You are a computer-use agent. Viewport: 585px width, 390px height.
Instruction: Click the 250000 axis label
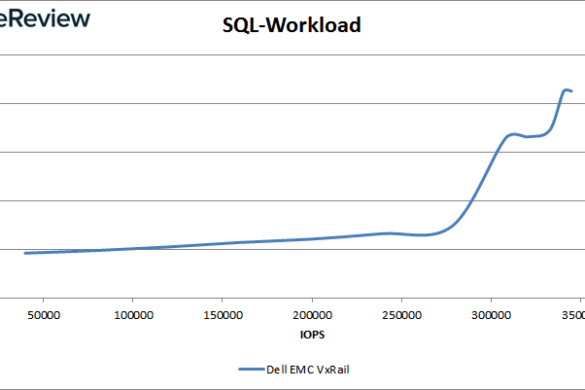(x=402, y=315)
